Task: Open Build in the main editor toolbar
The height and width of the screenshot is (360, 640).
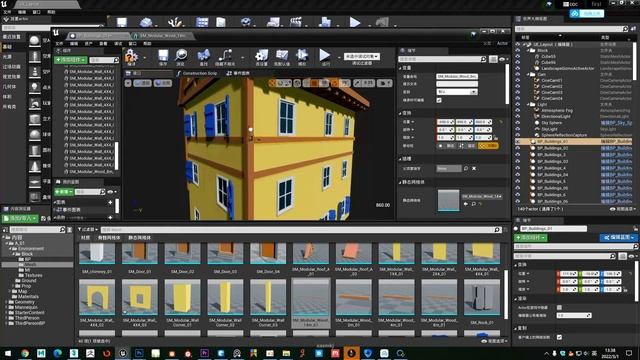Action: point(325,22)
